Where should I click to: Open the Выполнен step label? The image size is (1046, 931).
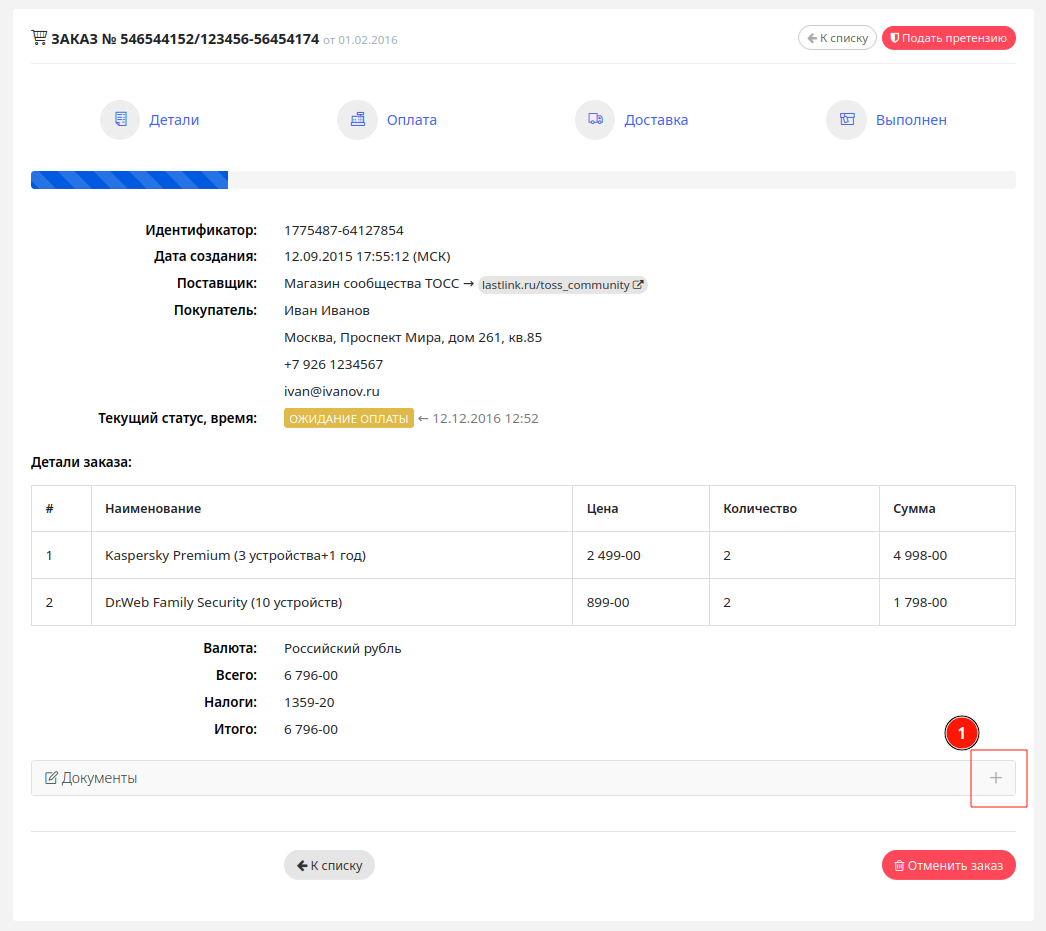point(911,120)
